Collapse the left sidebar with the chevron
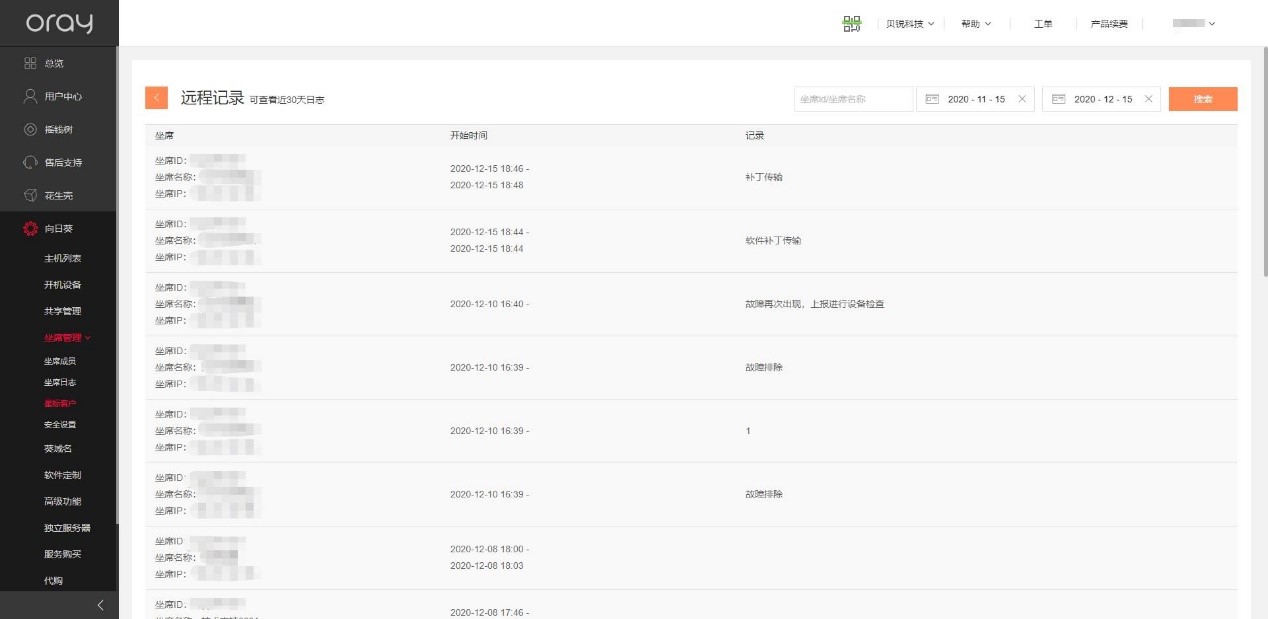1268x619 pixels. [100, 605]
